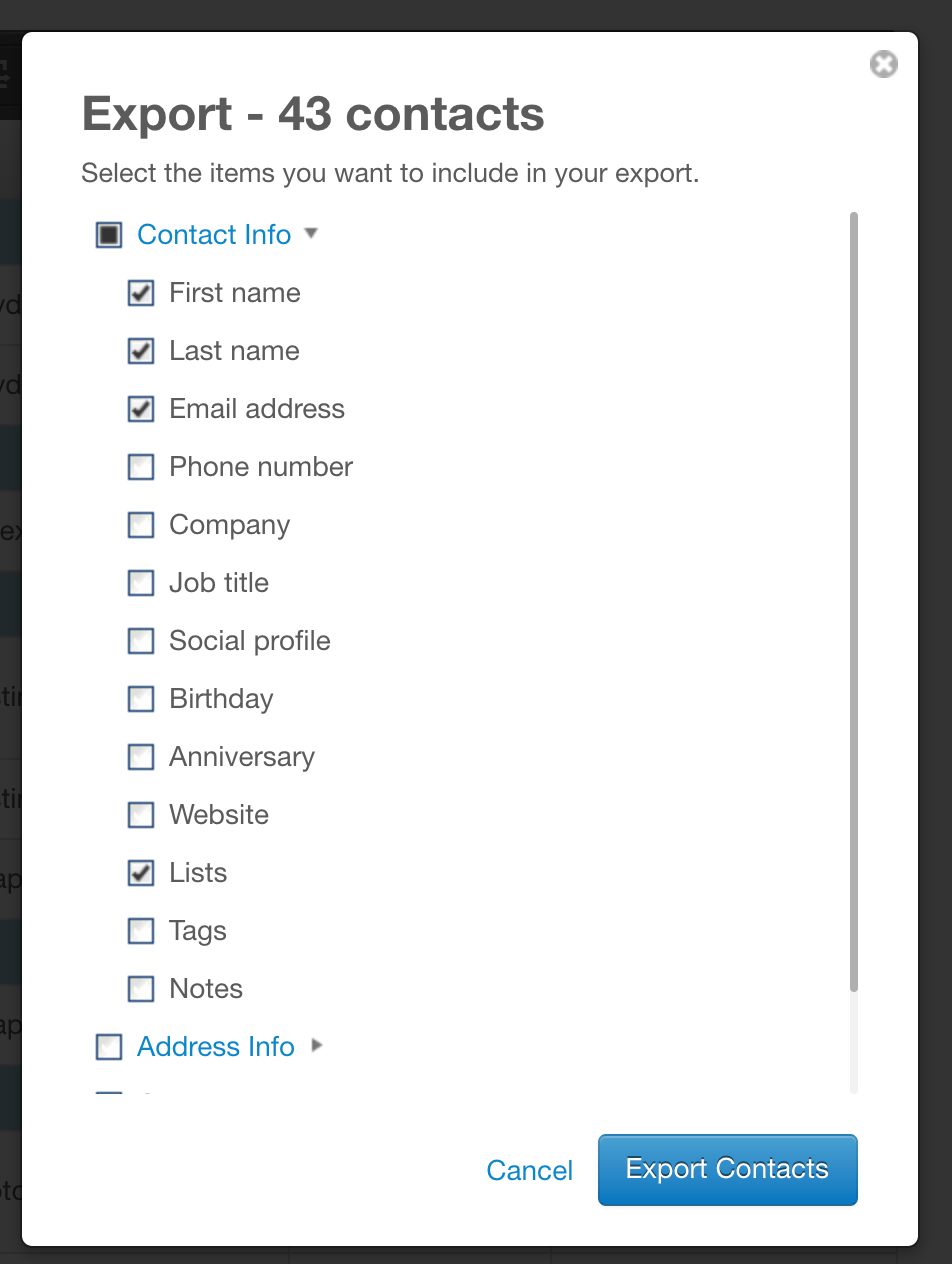Enable the Anniversary checkbox
This screenshot has height=1264, width=952.
click(x=141, y=757)
